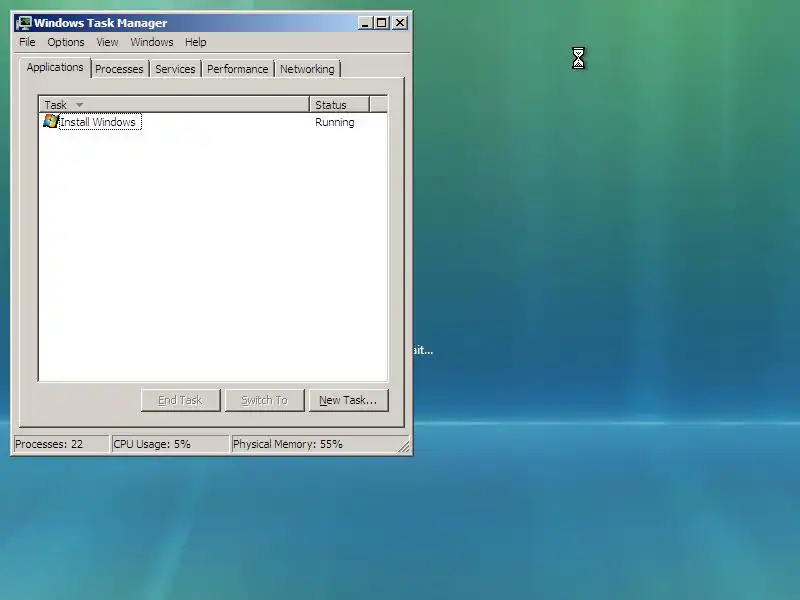Click the Install Windows task icon
This screenshot has width=800, height=600.
coord(51,121)
